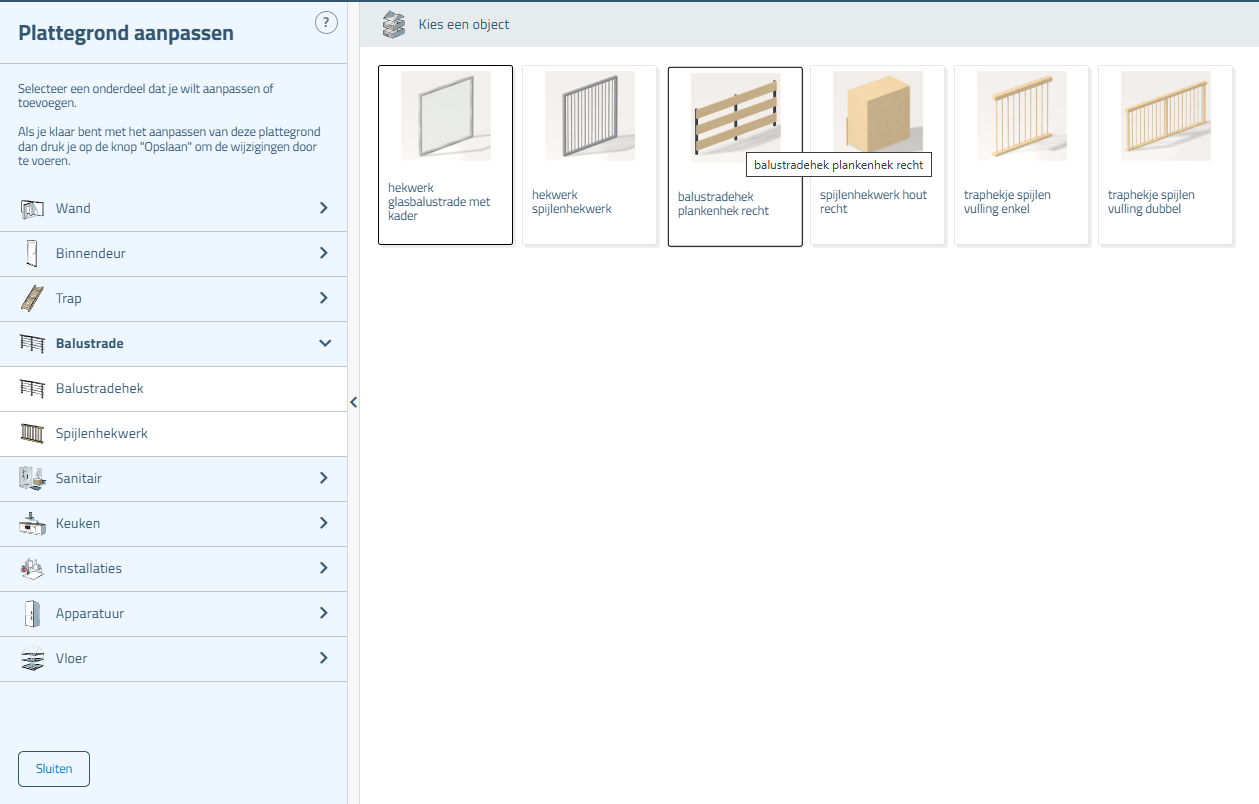
Task: Click the Apparatuur appliance icon
Action: coord(32,614)
